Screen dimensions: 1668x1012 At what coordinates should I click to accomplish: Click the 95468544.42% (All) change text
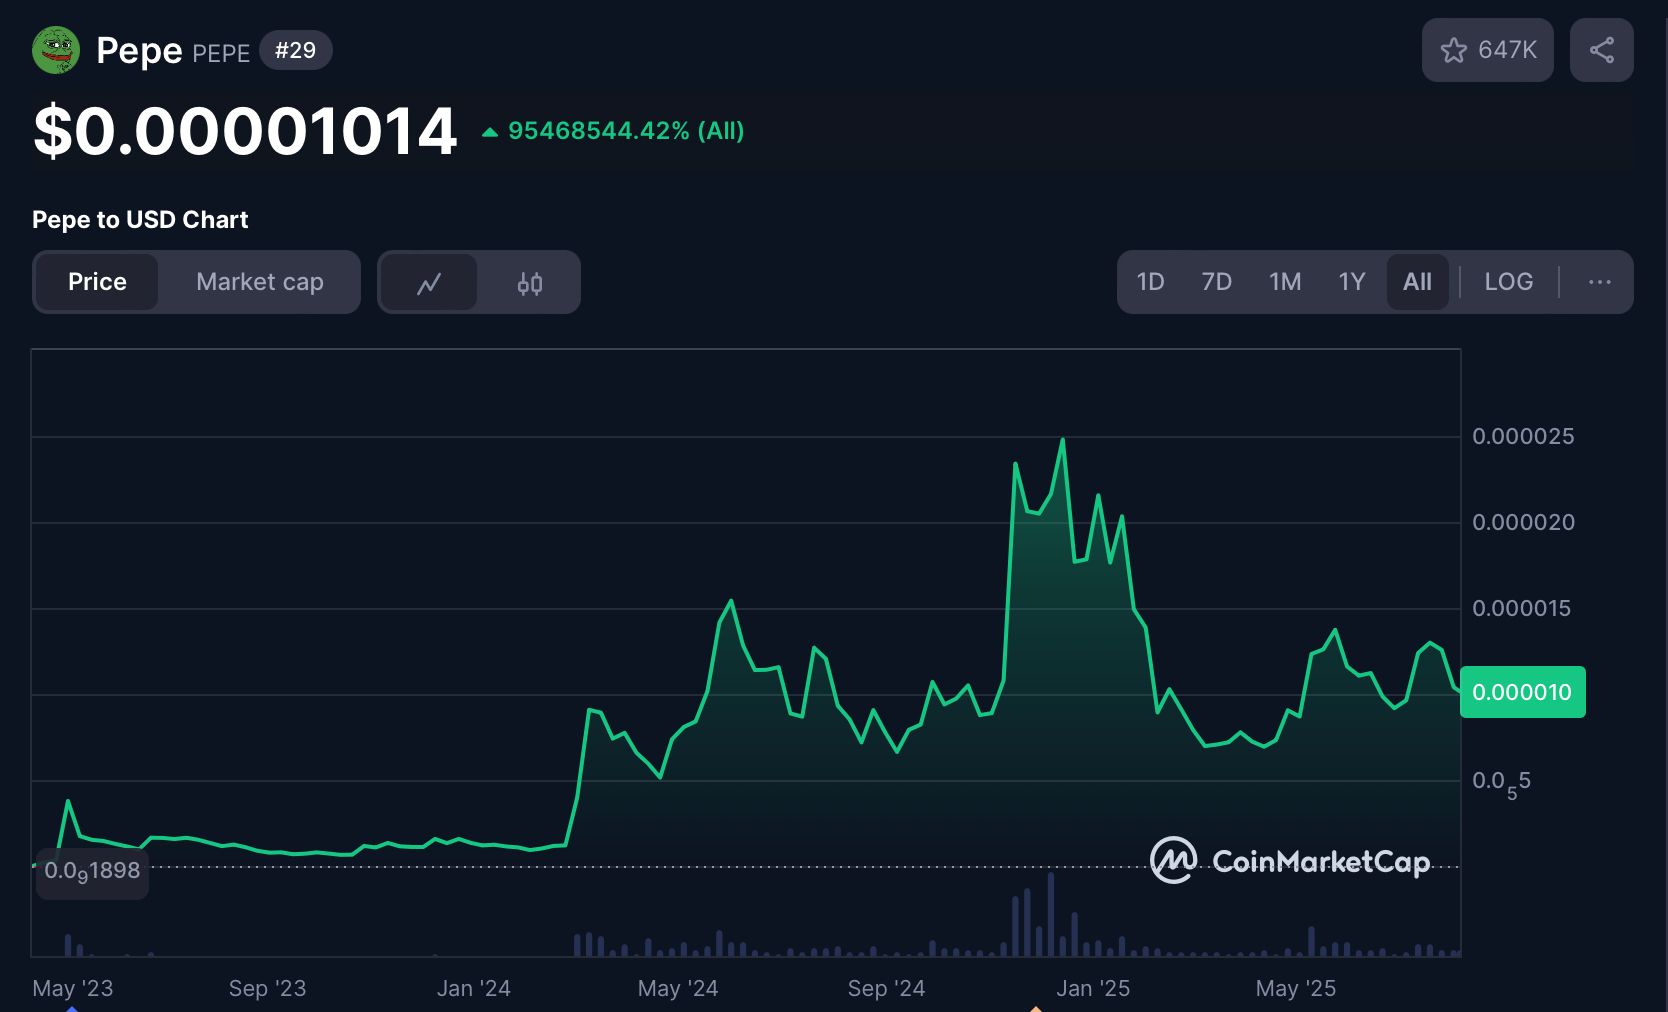pos(626,131)
